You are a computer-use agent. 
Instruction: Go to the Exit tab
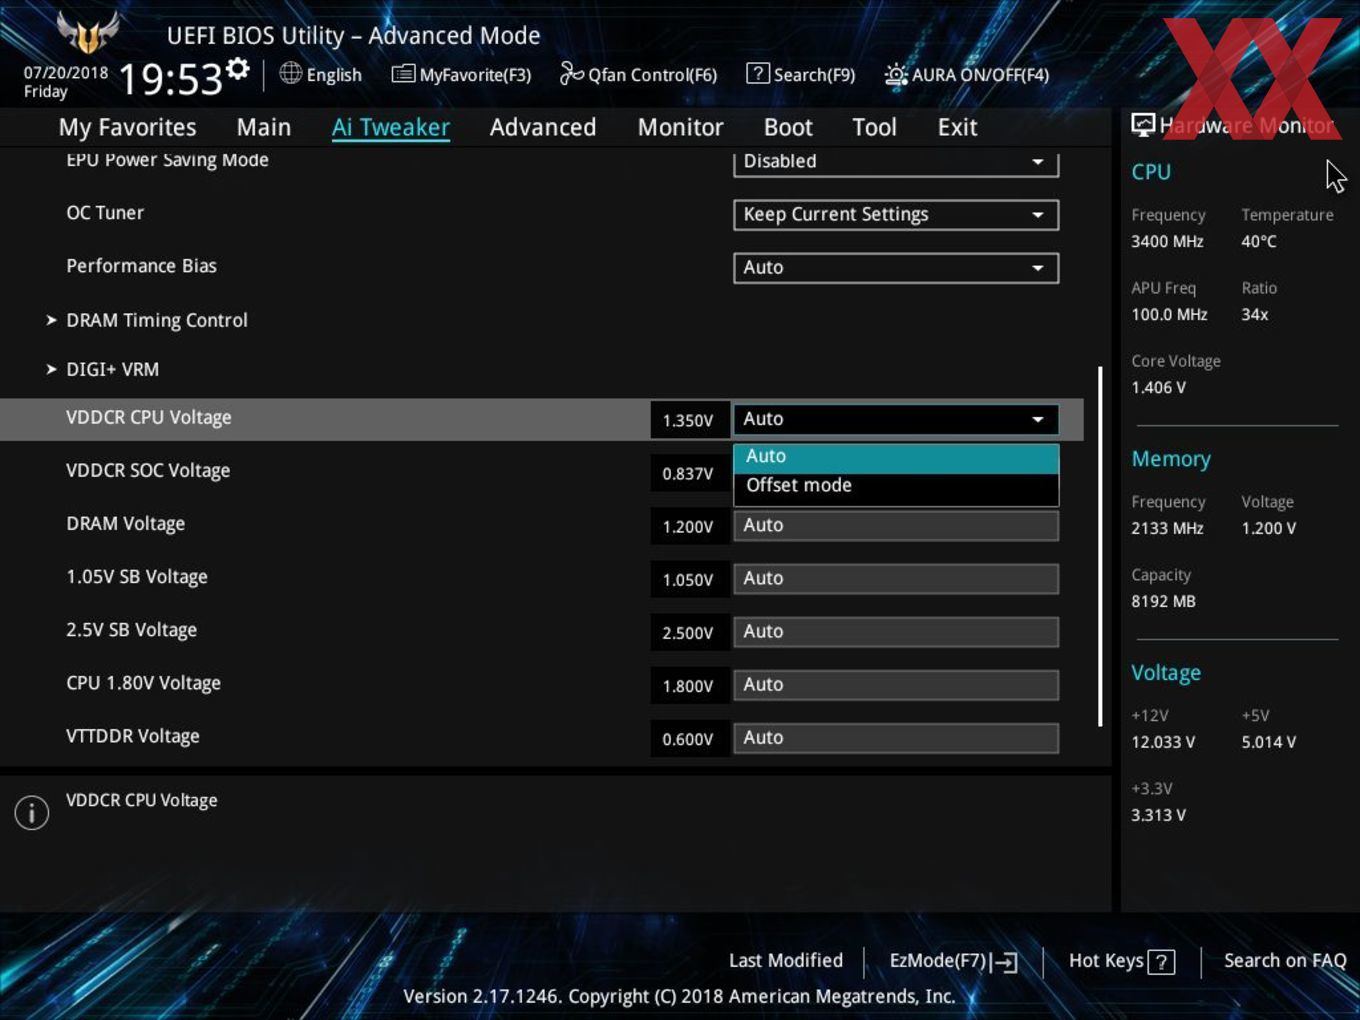point(957,127)
